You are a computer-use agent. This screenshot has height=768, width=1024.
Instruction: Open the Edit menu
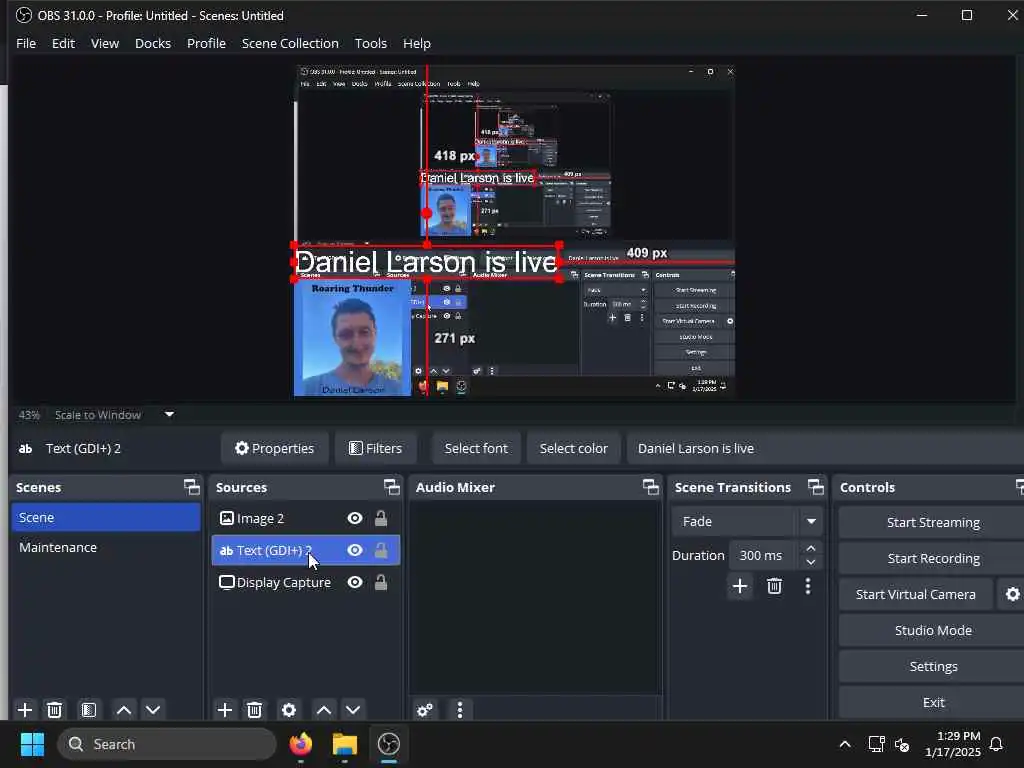tap(63, 43)
